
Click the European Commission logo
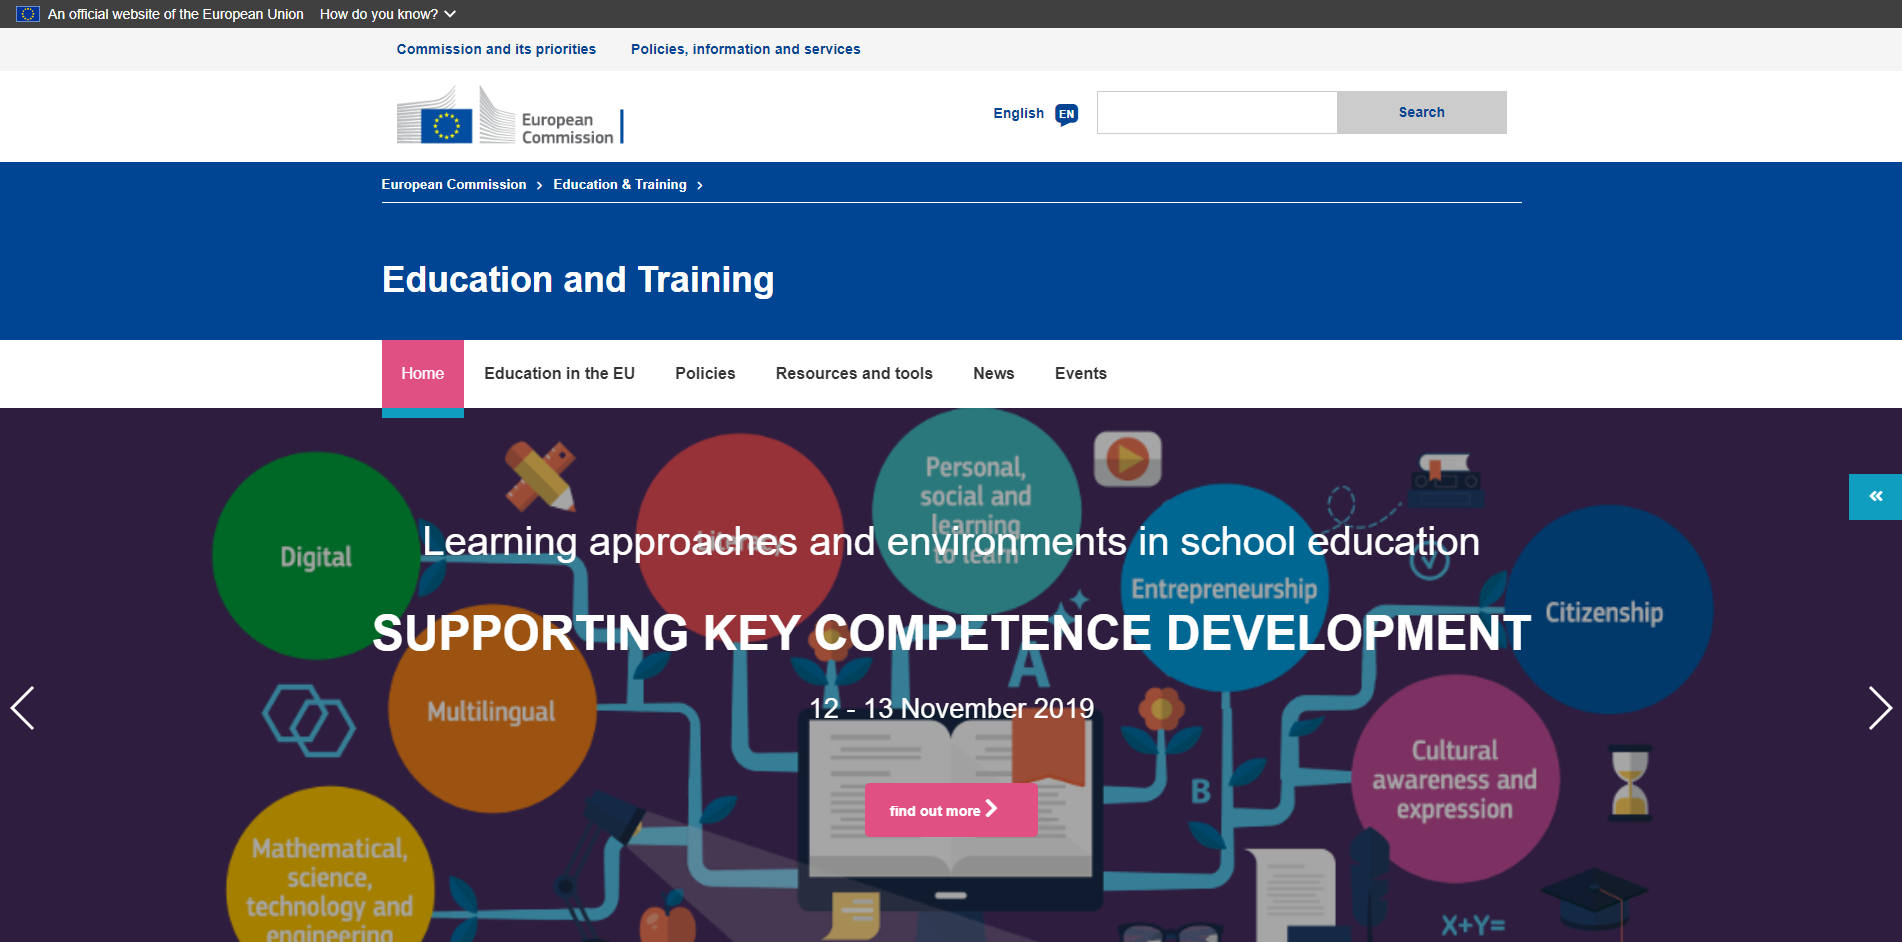pyautogui.click(x=509, y=116)
